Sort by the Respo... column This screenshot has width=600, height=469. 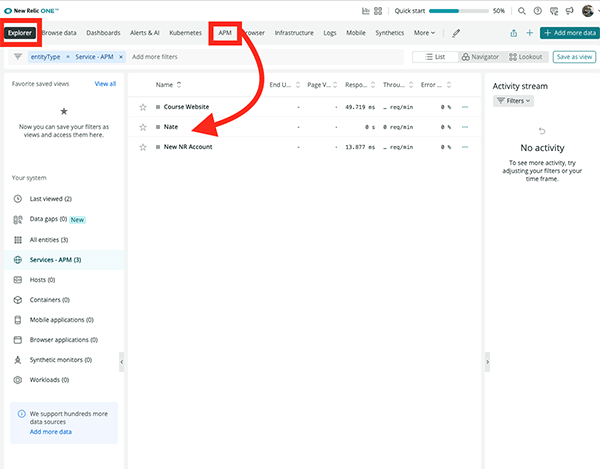pos(360,85)
